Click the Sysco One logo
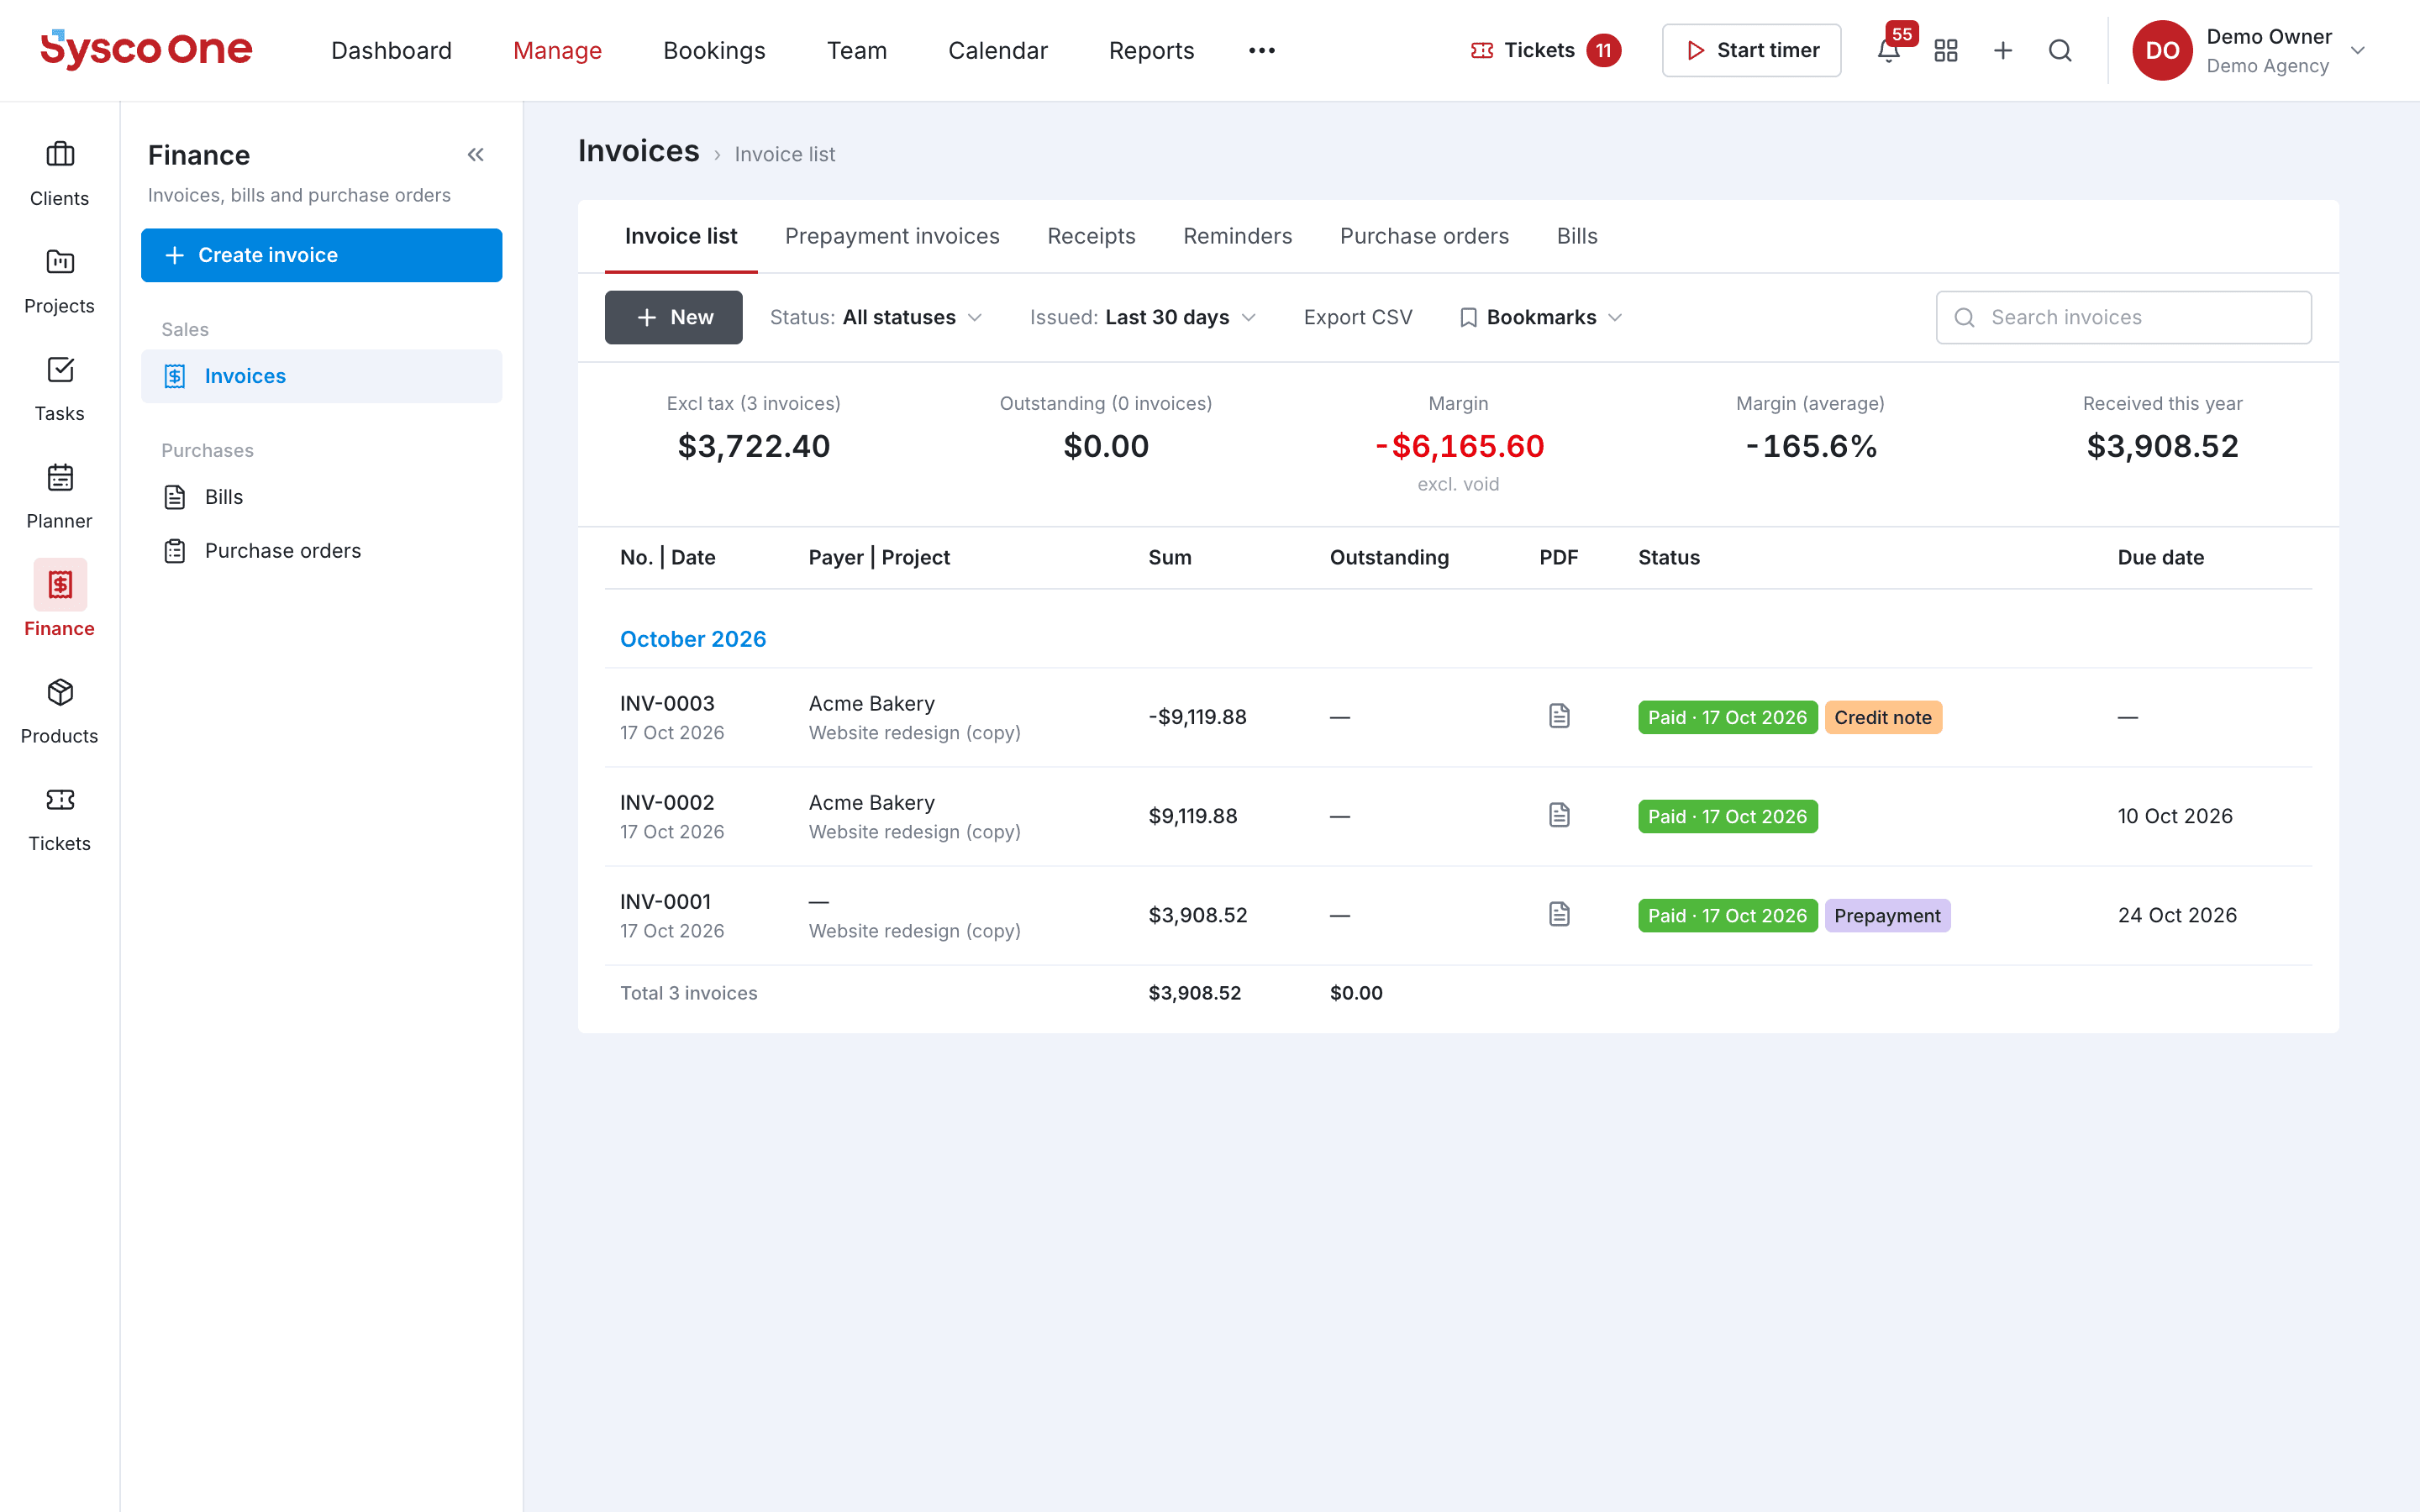 pyautogui.click(x=146, y=49)
